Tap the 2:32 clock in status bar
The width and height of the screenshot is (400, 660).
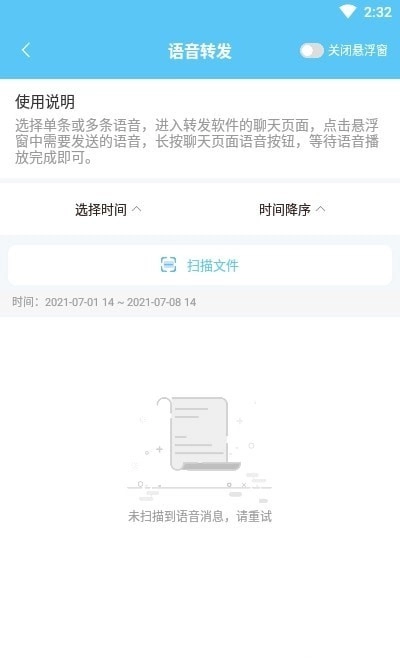point(378,12)
